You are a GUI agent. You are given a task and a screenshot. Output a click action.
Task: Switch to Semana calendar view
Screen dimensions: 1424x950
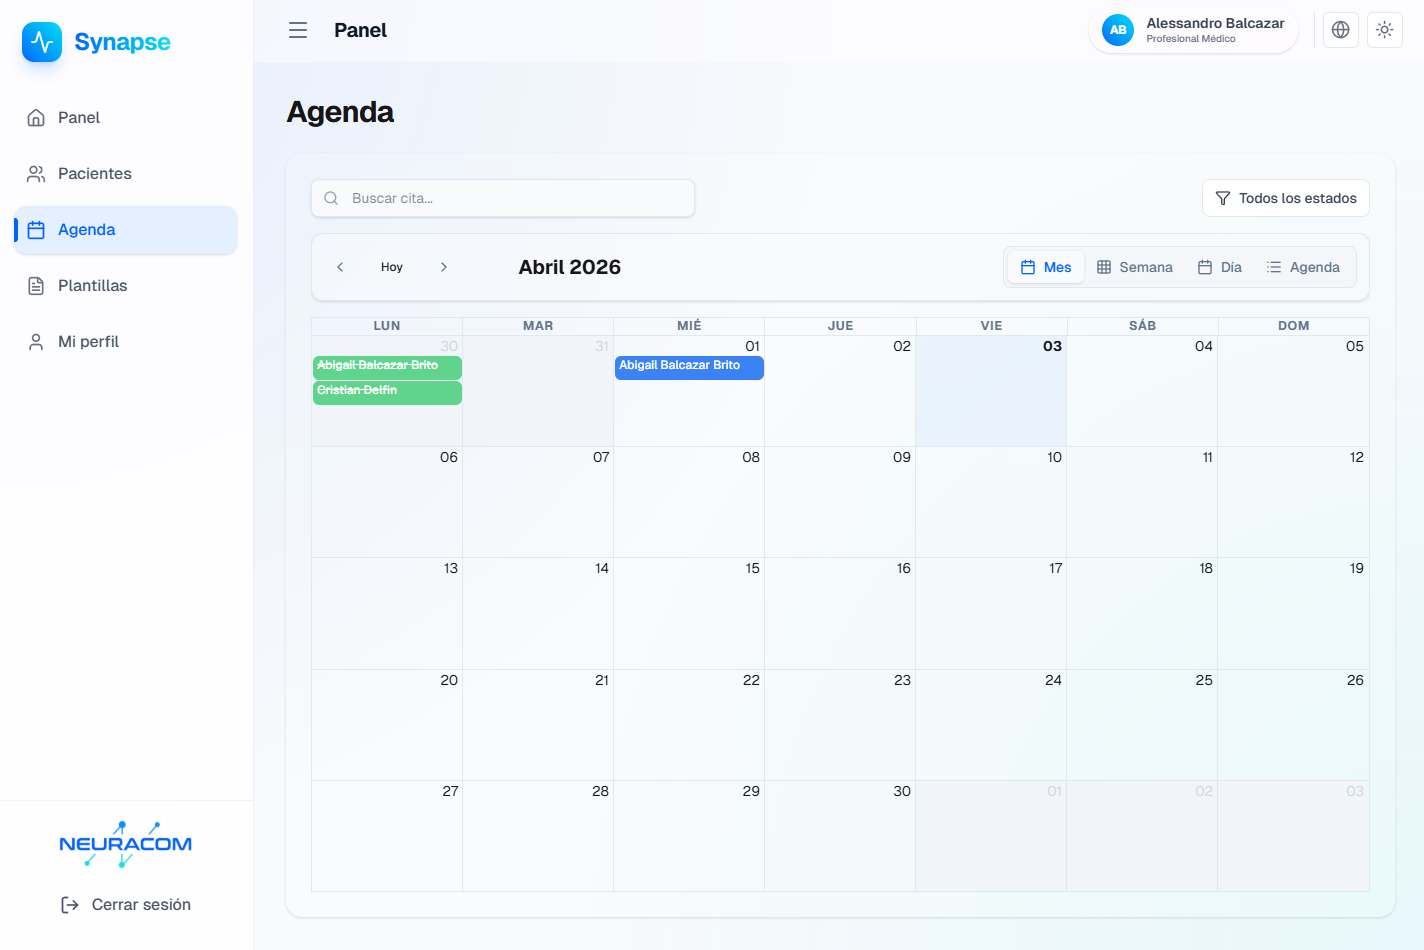coord(1134,267)
